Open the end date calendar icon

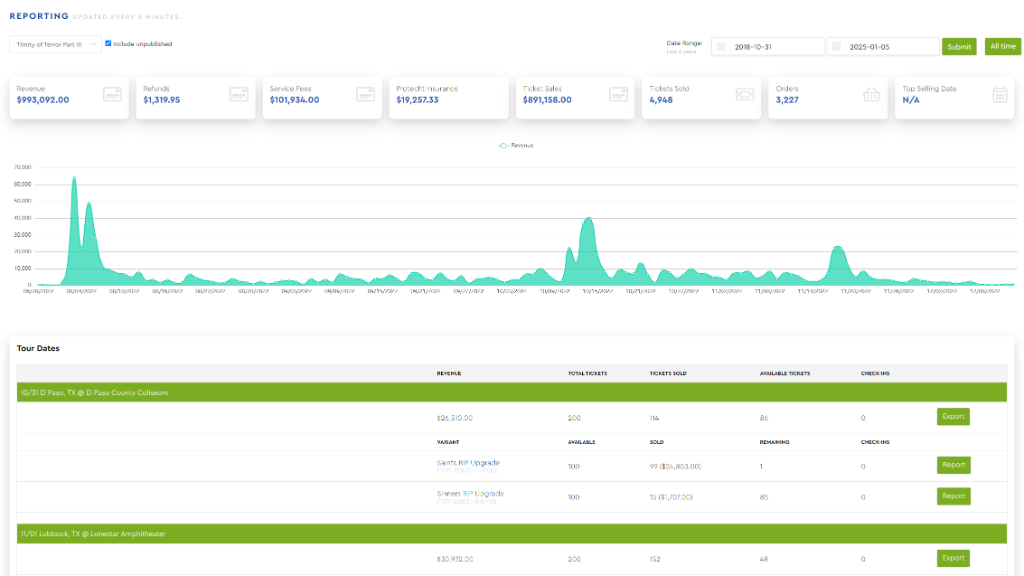pos(836,47)
